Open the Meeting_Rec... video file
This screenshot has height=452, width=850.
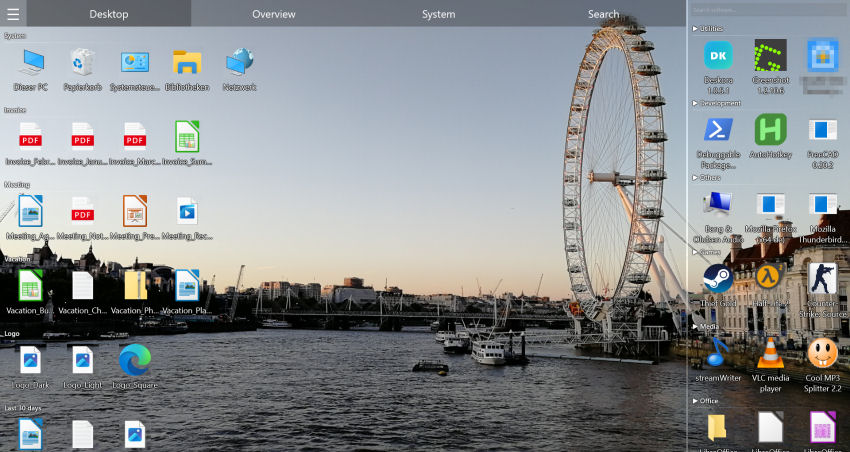coord(187,218)
